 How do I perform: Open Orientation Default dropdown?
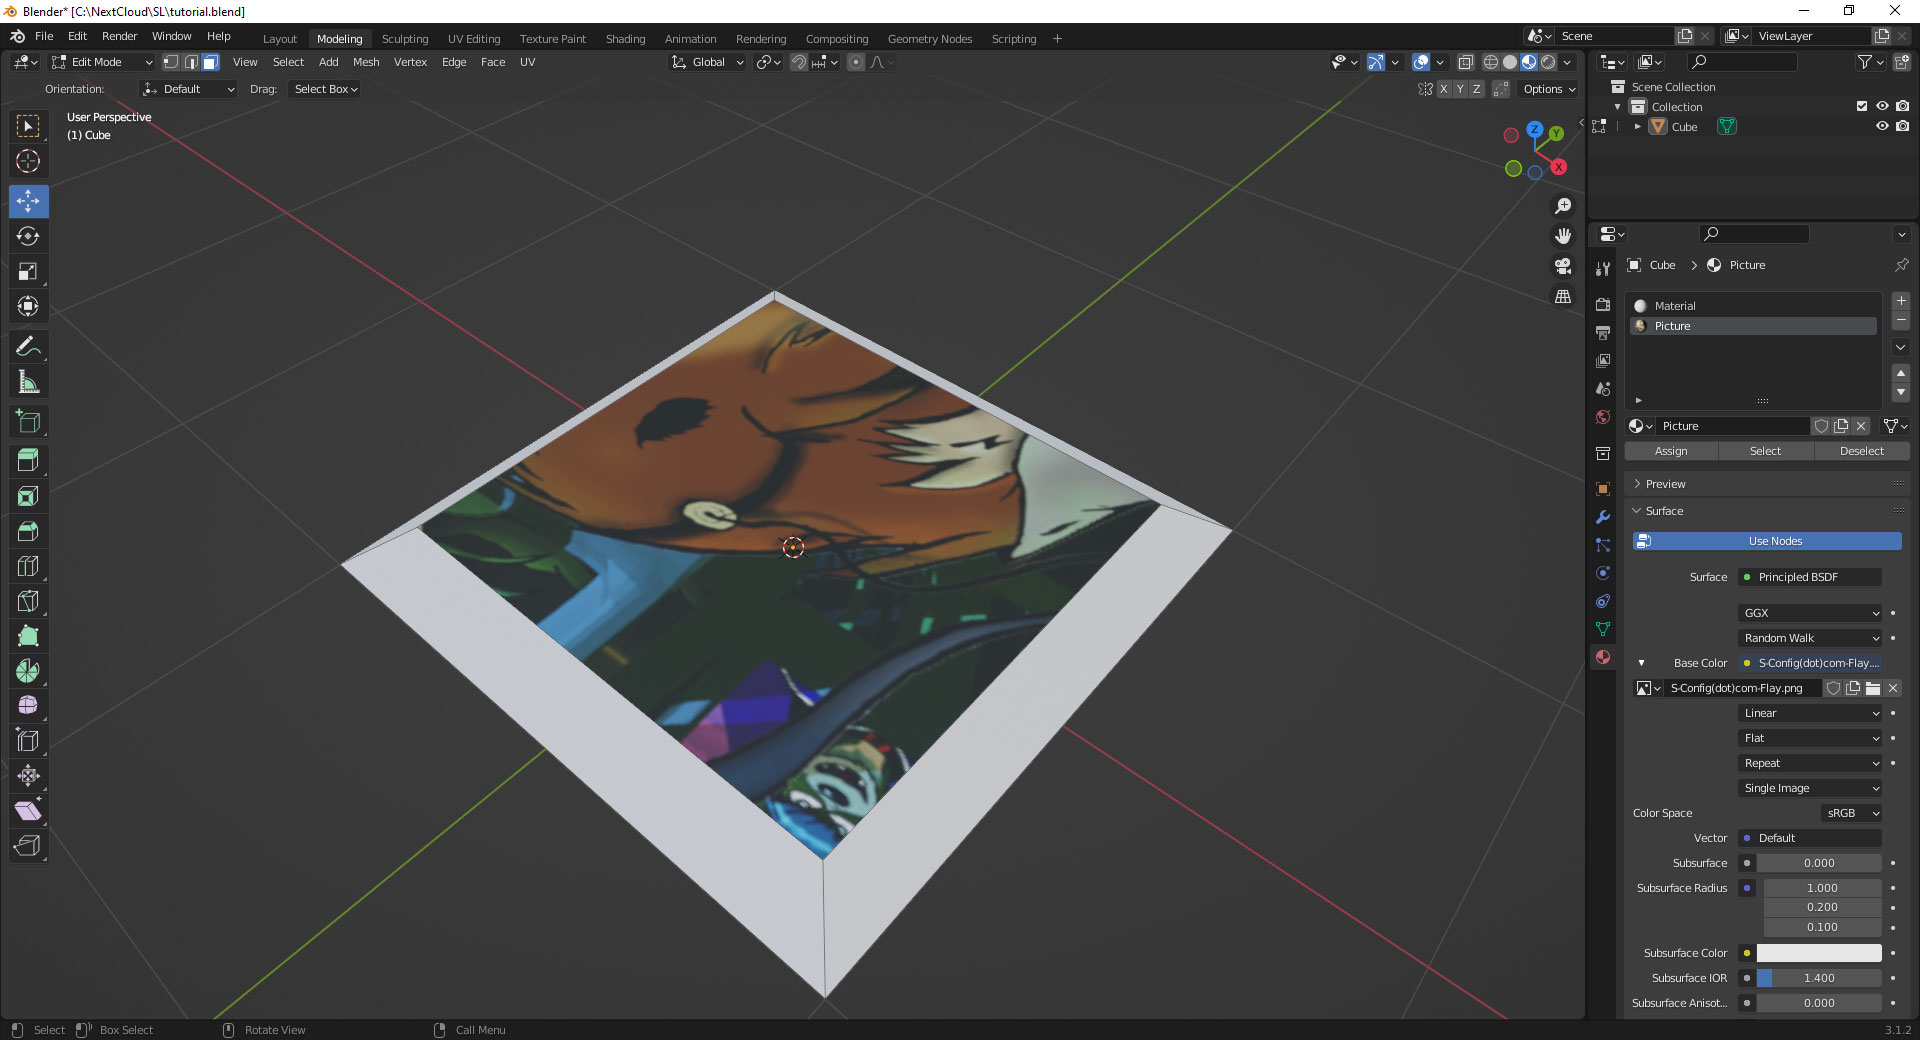[188, 89]
